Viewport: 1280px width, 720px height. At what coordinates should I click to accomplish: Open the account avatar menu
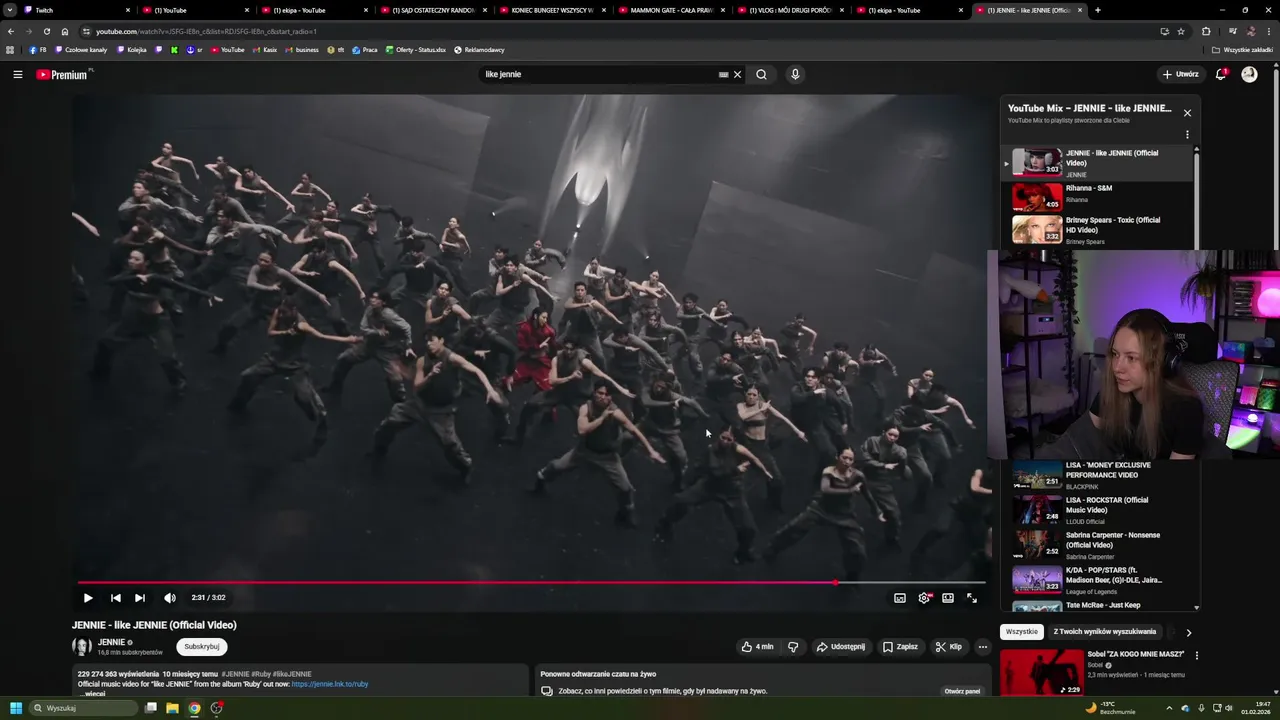(x=1249, y=74)
